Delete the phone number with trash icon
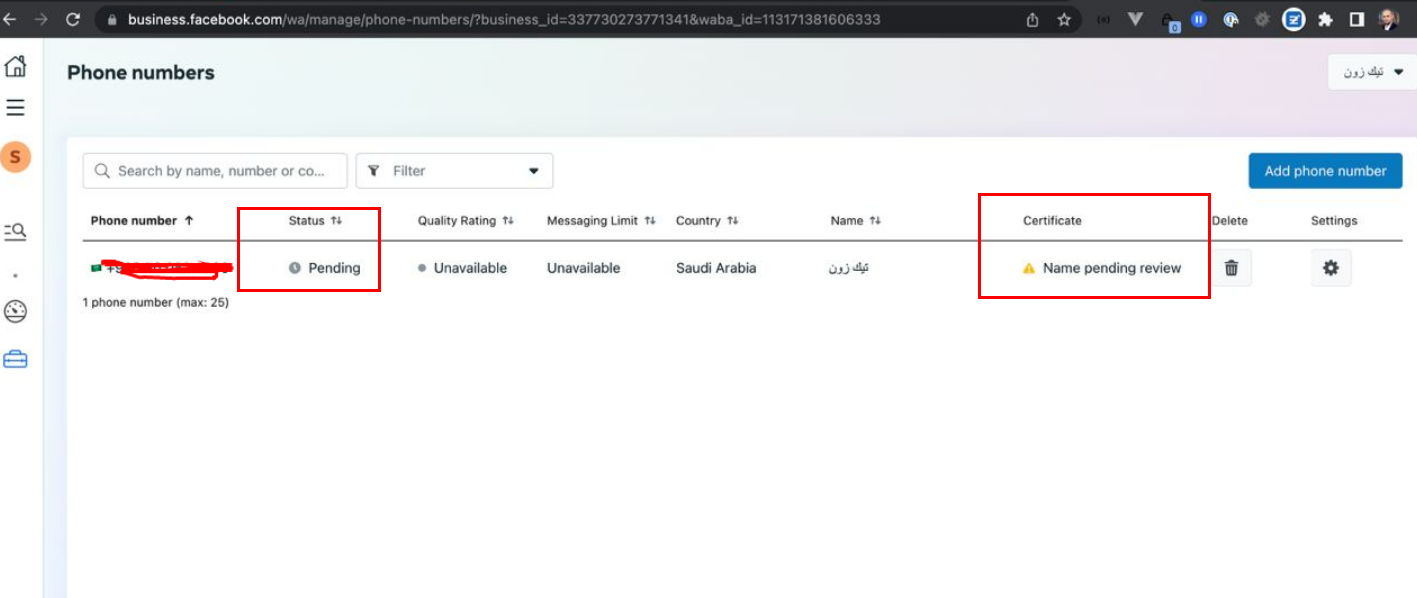The height and width of the screenshot is (598, 1417). [1231, 268]
